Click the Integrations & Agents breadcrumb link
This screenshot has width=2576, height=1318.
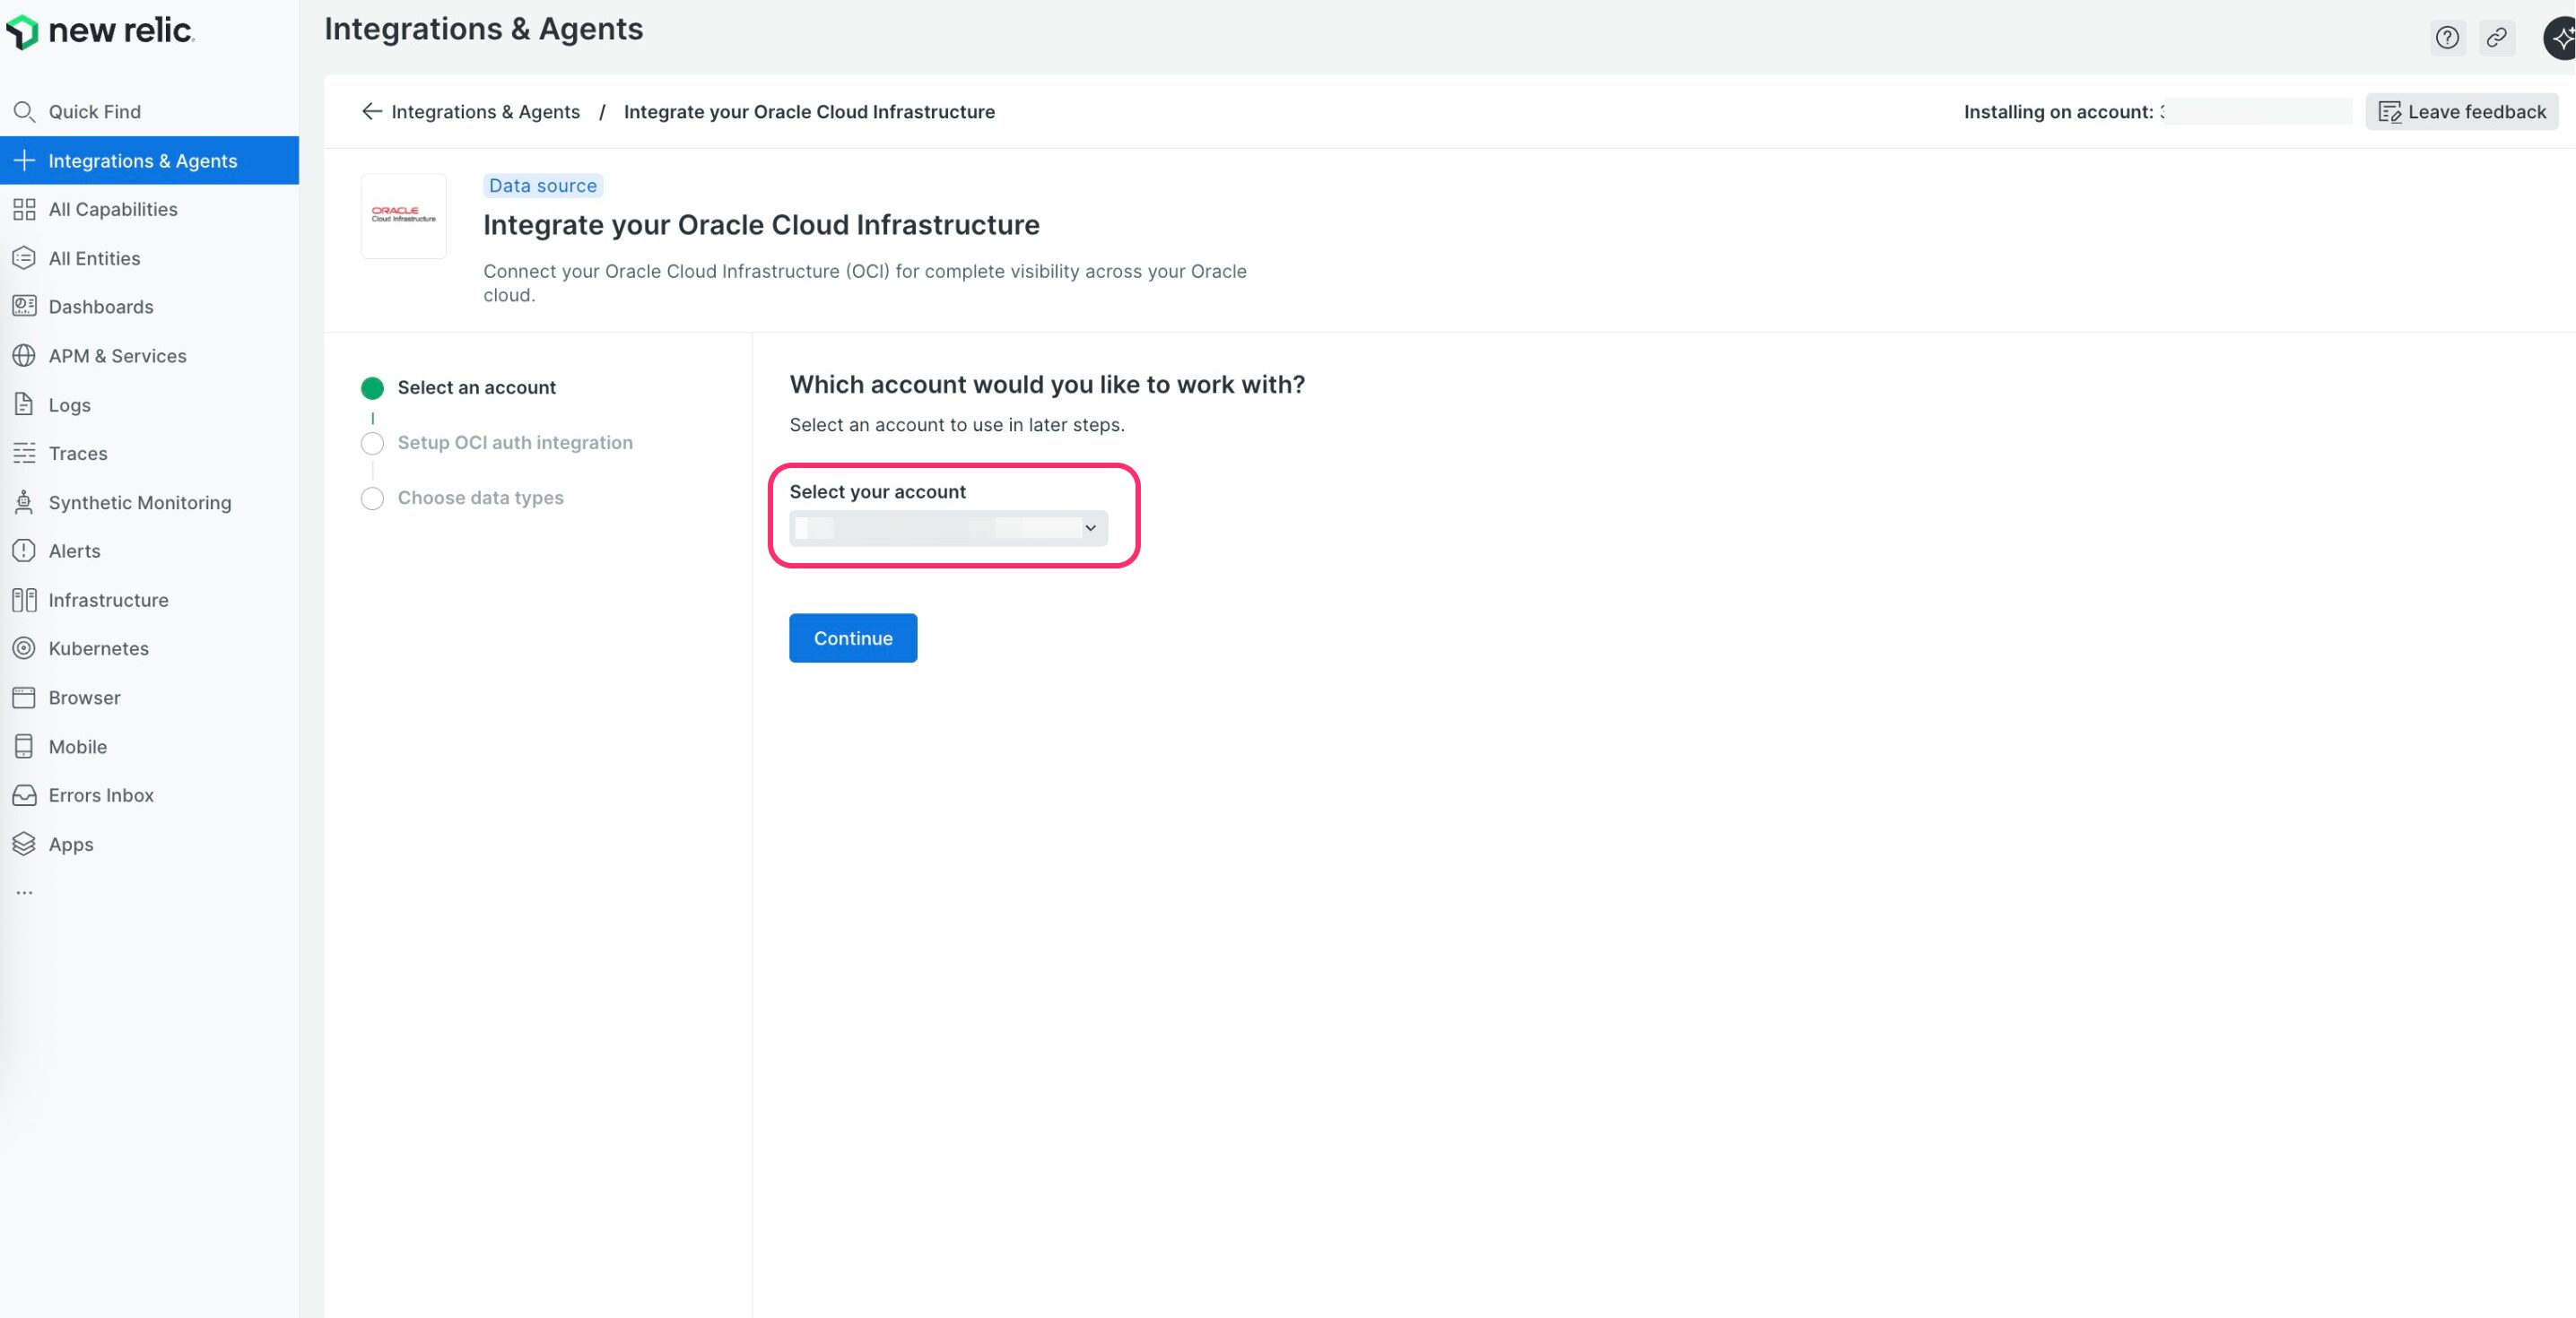pyautogui.click(x=485, y=111)
